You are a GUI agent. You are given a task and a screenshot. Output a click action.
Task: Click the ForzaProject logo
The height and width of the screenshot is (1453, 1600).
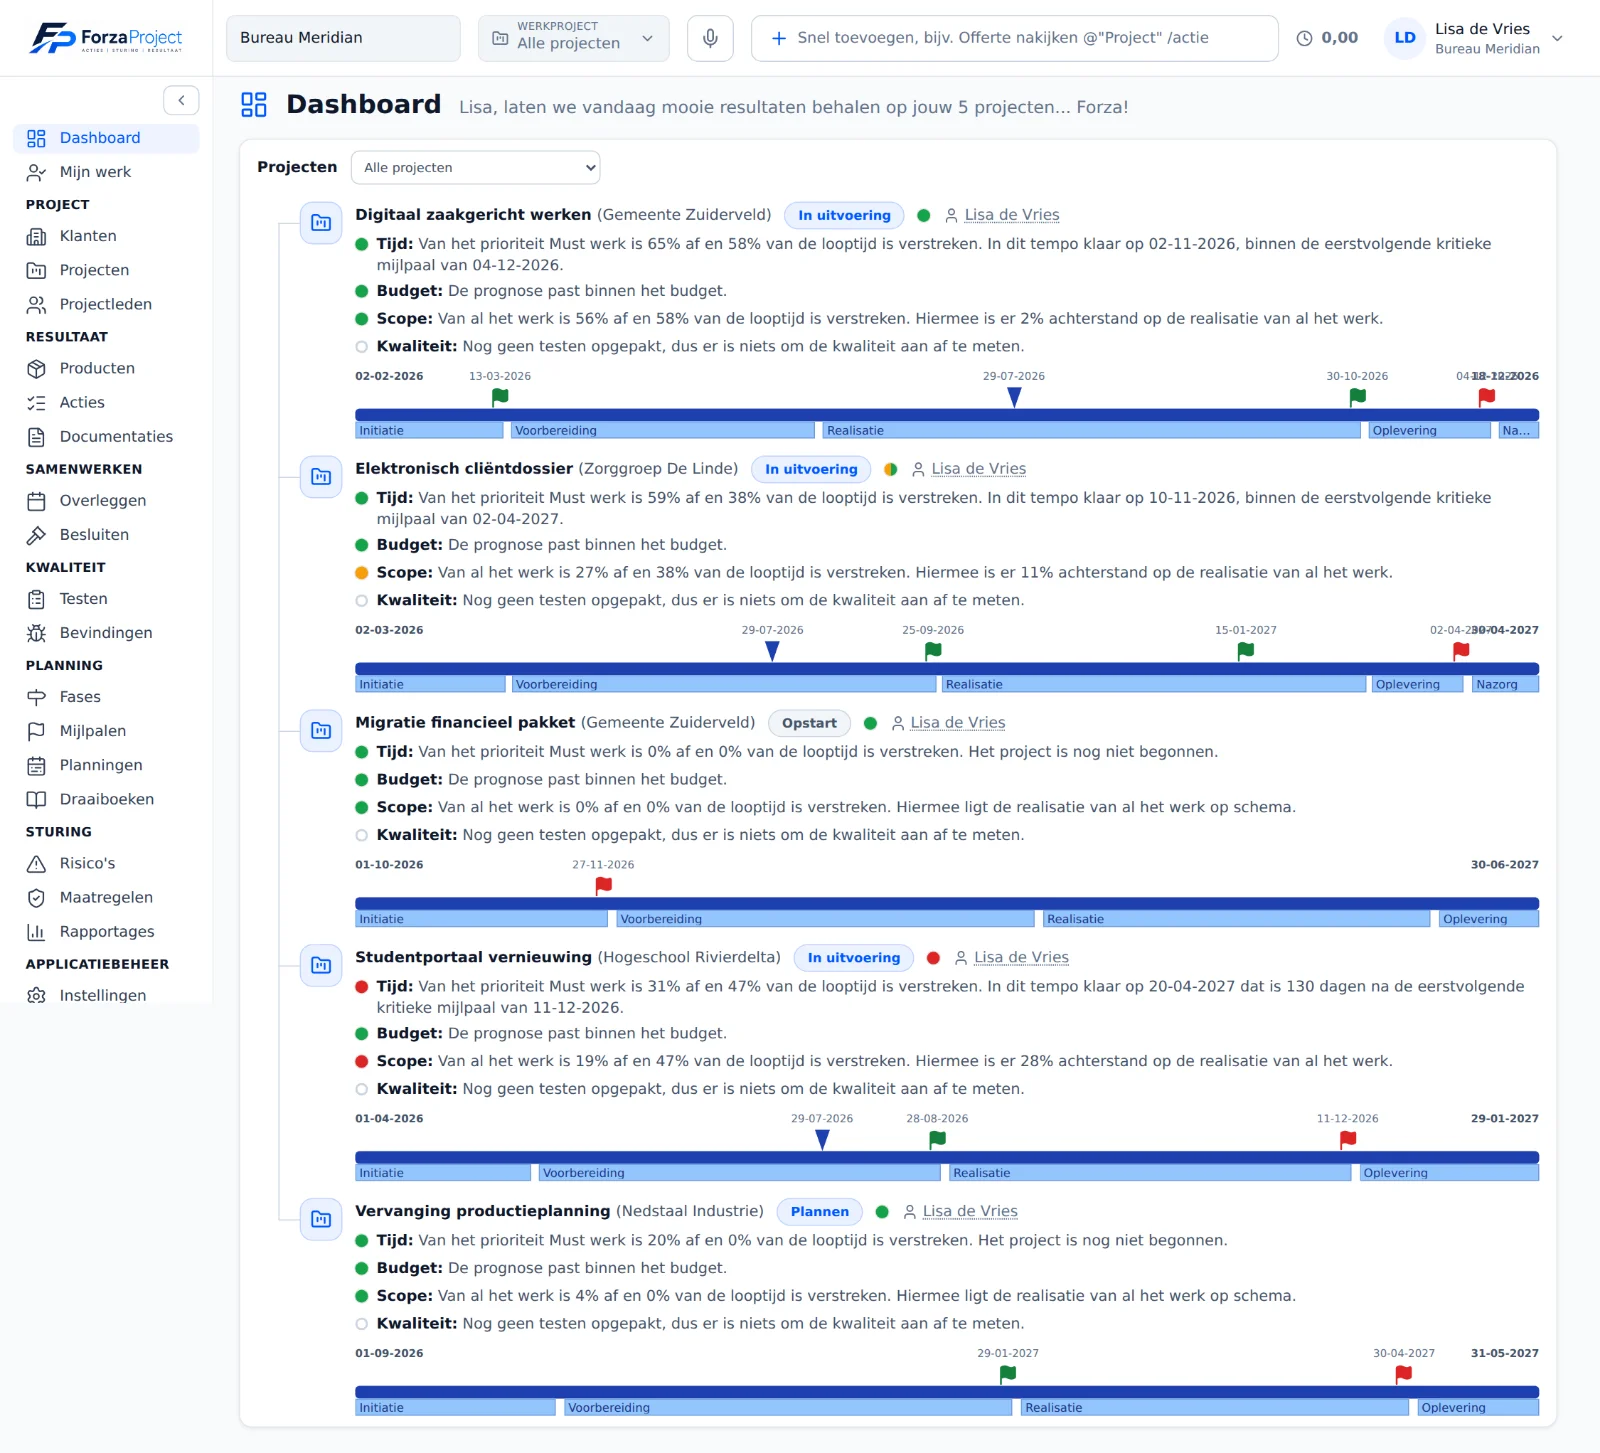pyautogui.click(x=106, y=38)
